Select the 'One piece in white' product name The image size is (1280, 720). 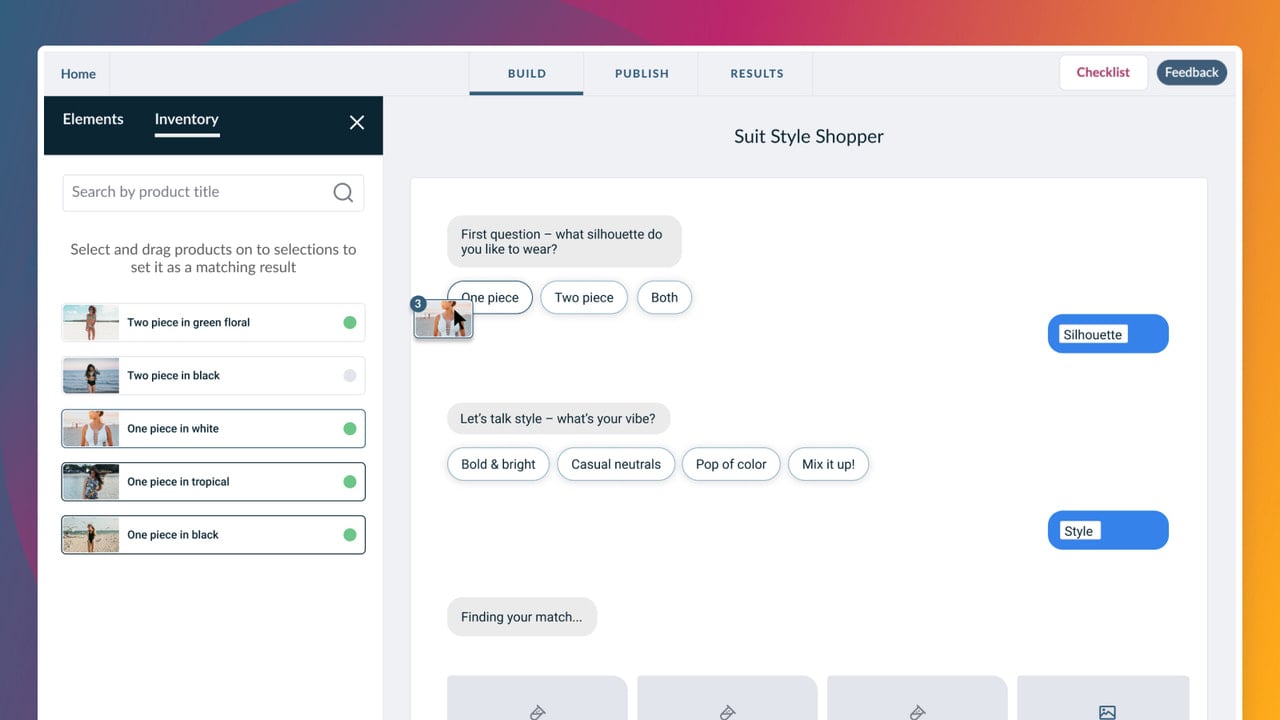coord(172,429)
